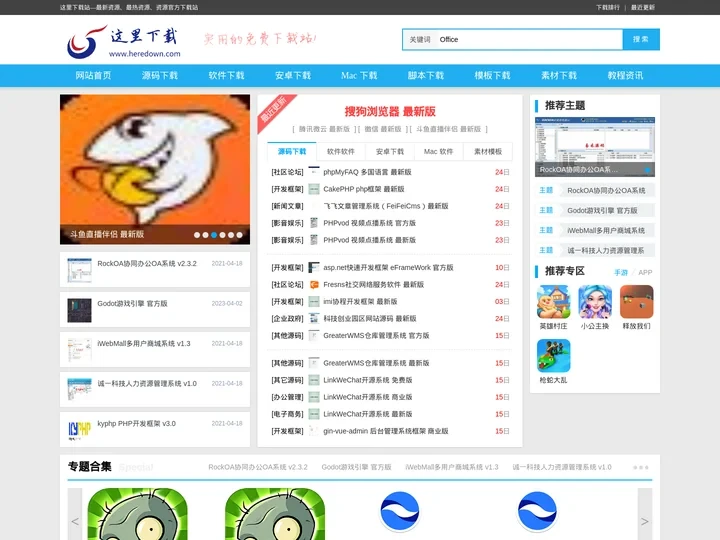Viewport: 720px width, 540px height.
Task: Show next items with the right carousel arrow
Action: click(x=645, y=514)
